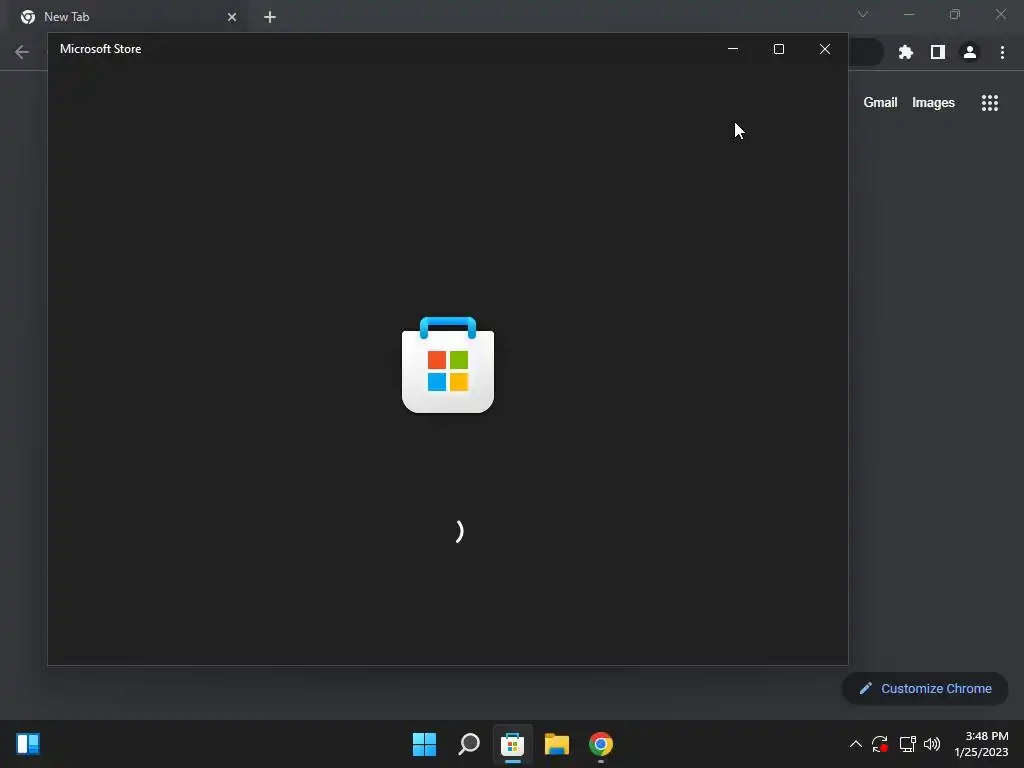Open Chrome three-dot menu
1024x768 pixels.
point(1002,52)
